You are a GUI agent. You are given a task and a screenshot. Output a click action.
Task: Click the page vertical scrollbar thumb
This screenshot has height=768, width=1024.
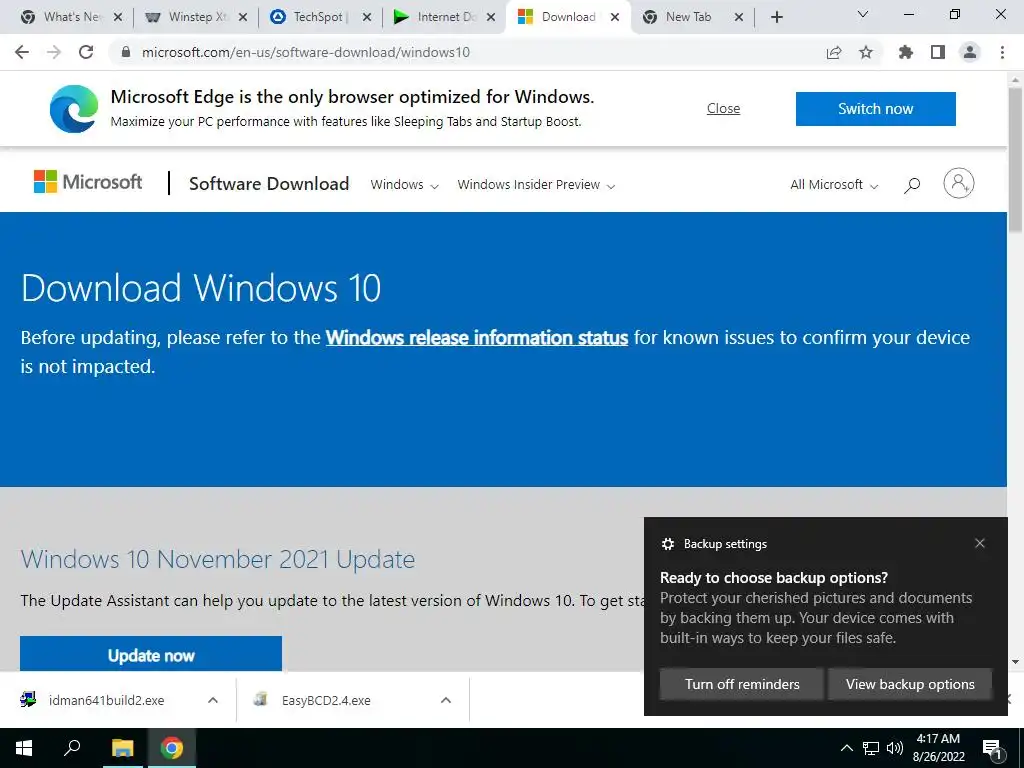[1016, 160]
